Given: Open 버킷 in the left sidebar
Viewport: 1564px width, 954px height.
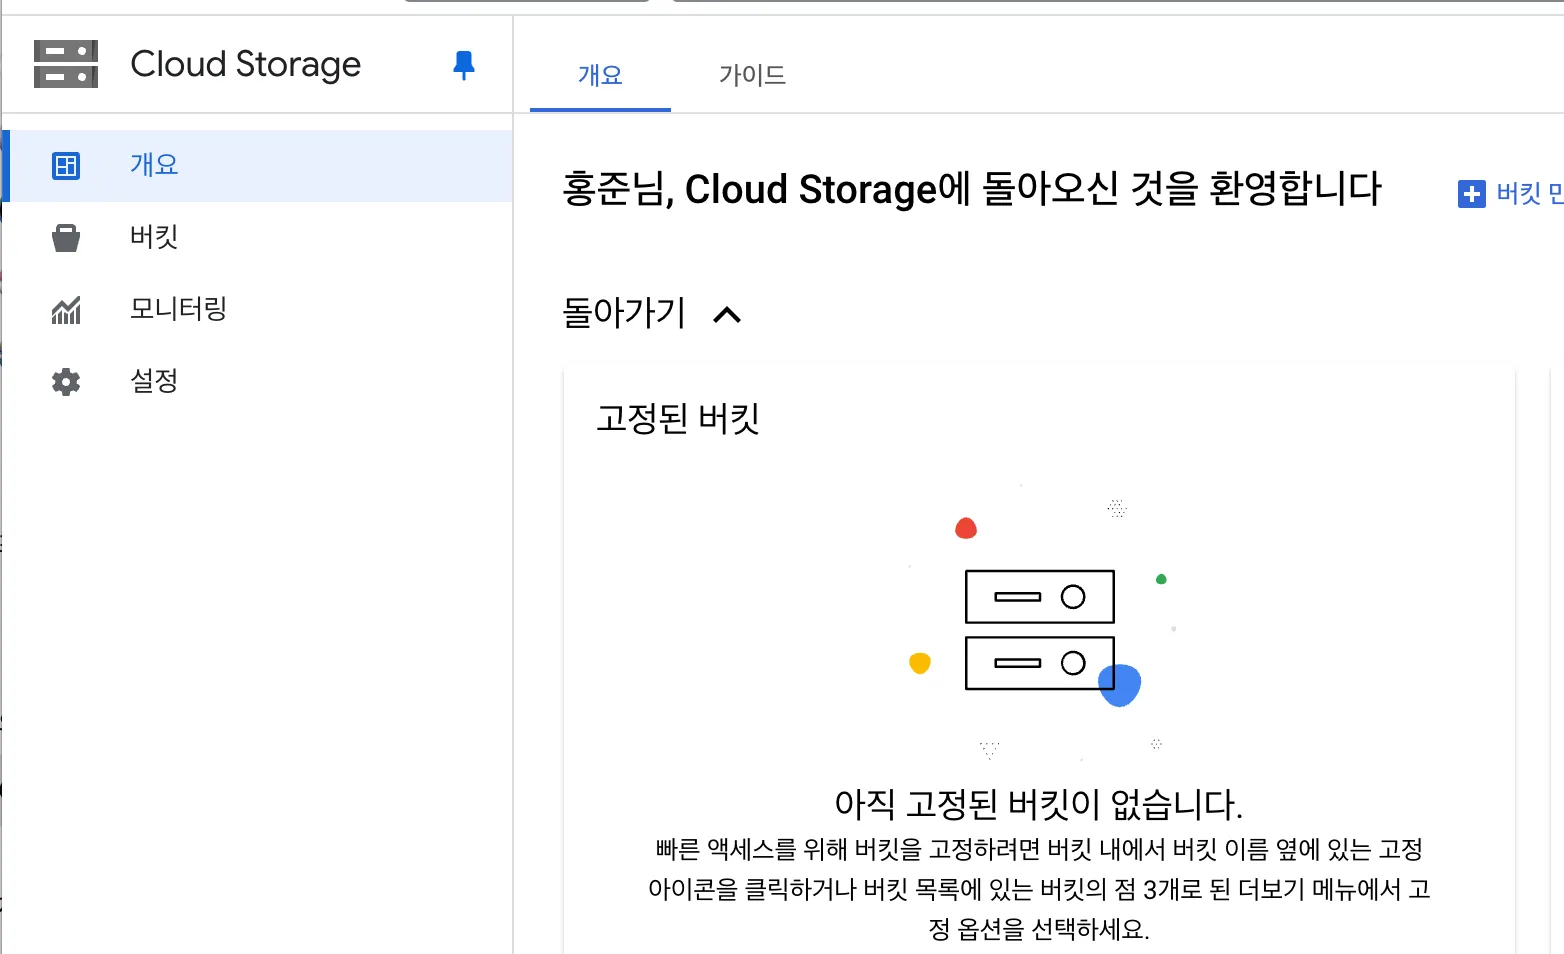Looking at the screenshot, I should (258, 238).
